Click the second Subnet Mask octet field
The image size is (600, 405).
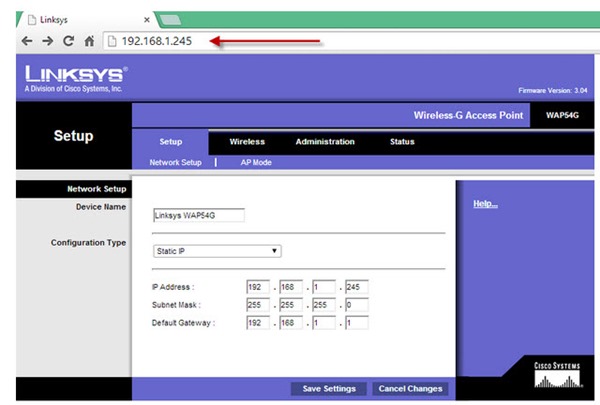(291, 305)
